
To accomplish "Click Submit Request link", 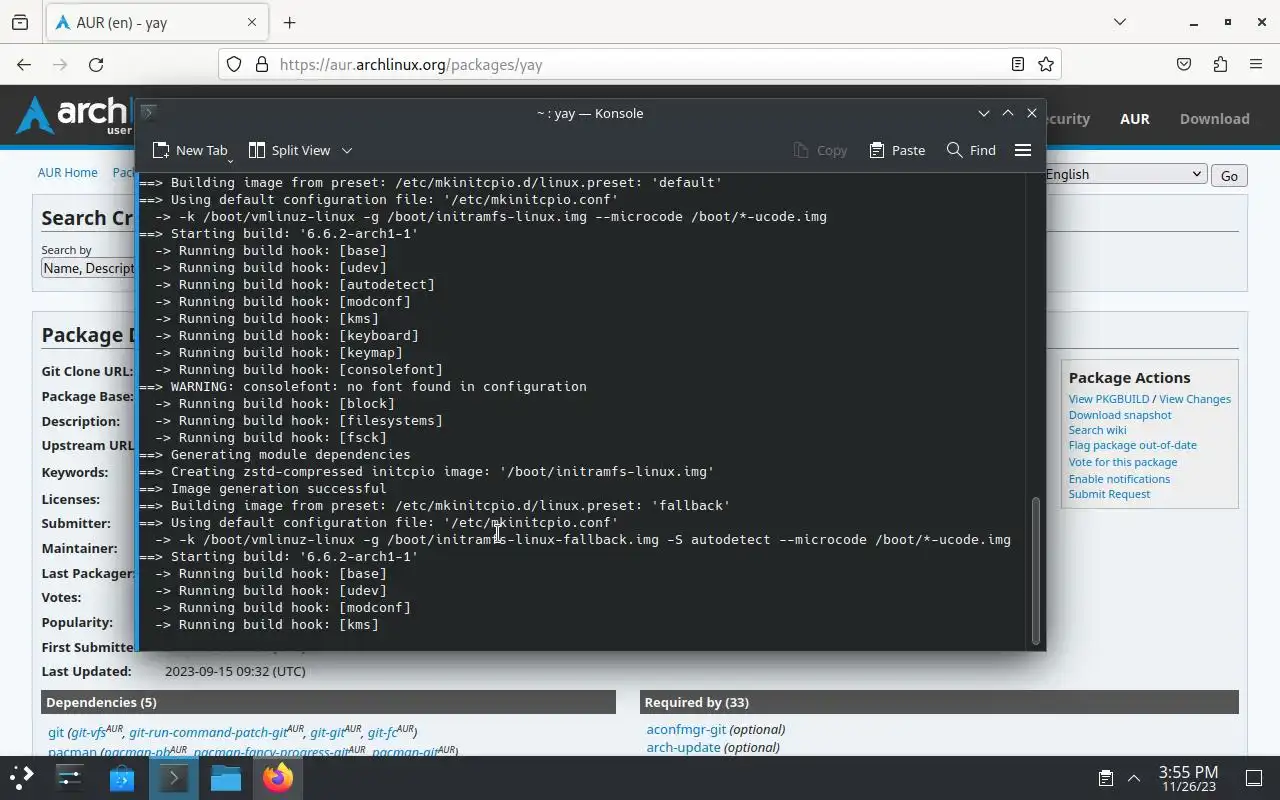I will [x=1109, y=494].
